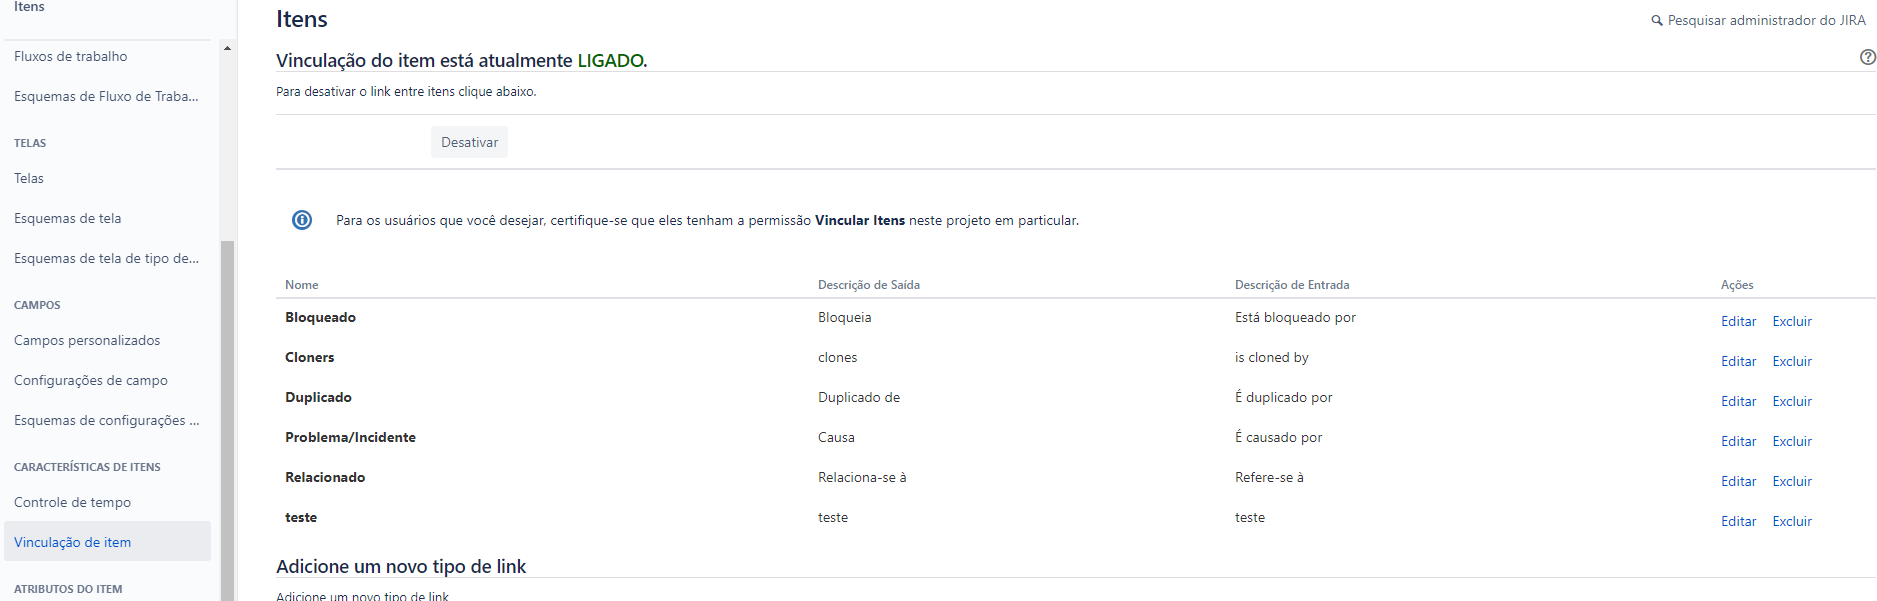This screenshot has width=1877, height=601.
Task: Click the Descrição de Entrada column header
Action: point(1291,285)
